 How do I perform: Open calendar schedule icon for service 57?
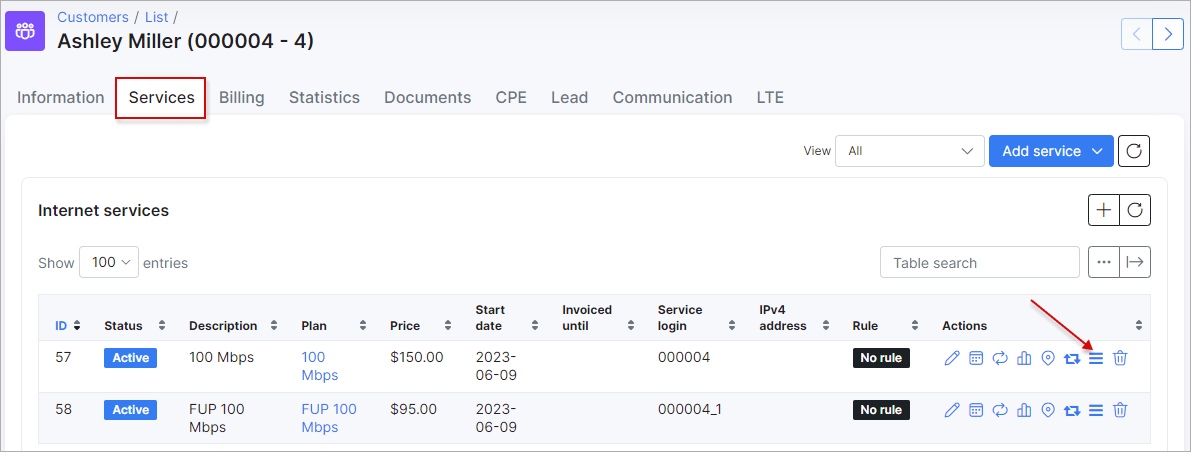(x=976, y=358)
